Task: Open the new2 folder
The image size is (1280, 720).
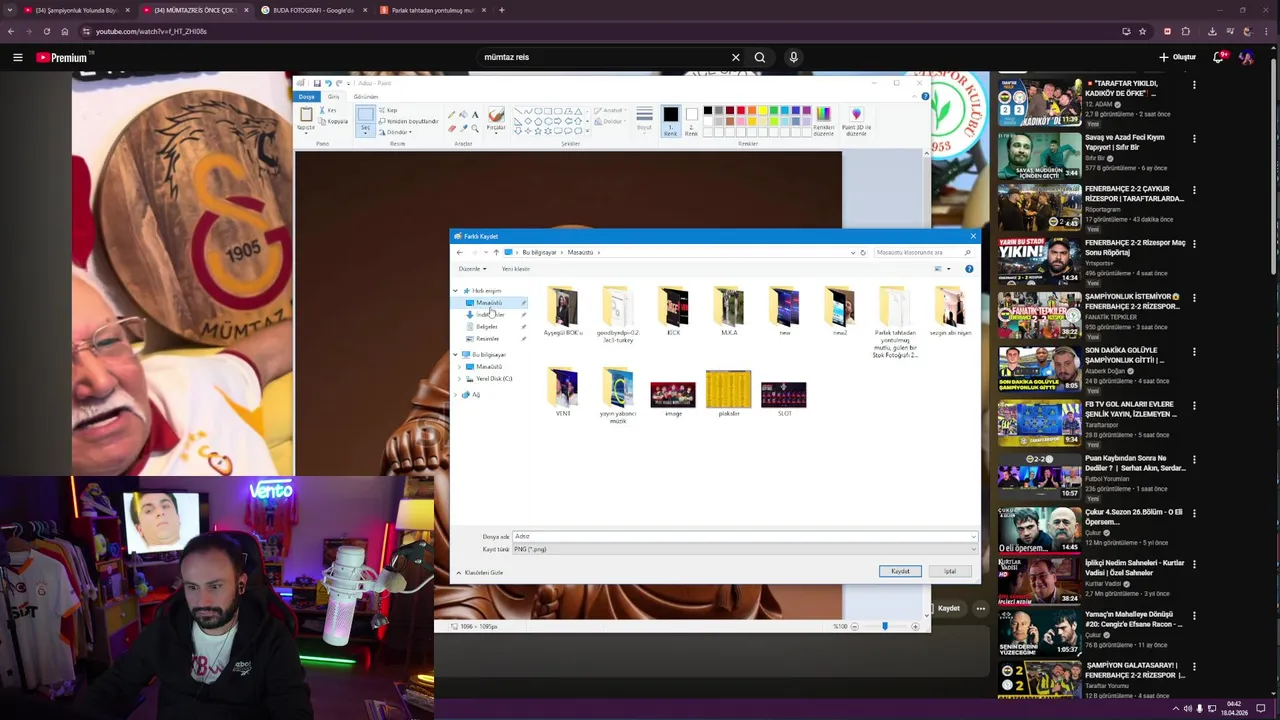Action: (x=840, y=311)
